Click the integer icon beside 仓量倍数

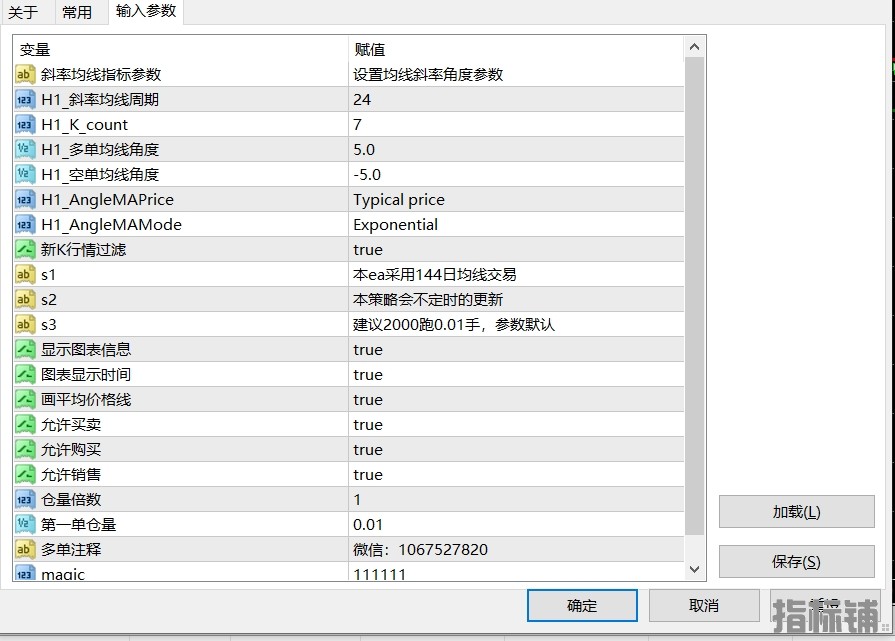click(25, 499)
